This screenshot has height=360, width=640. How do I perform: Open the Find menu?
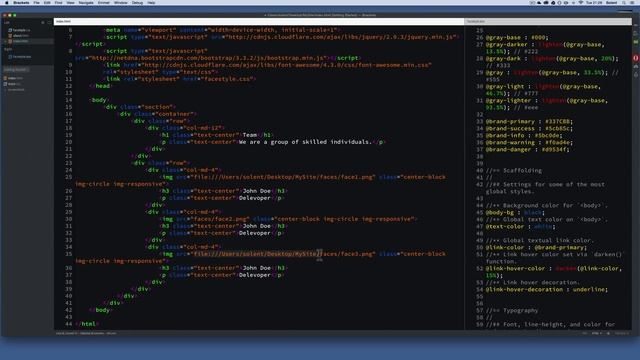59,3
